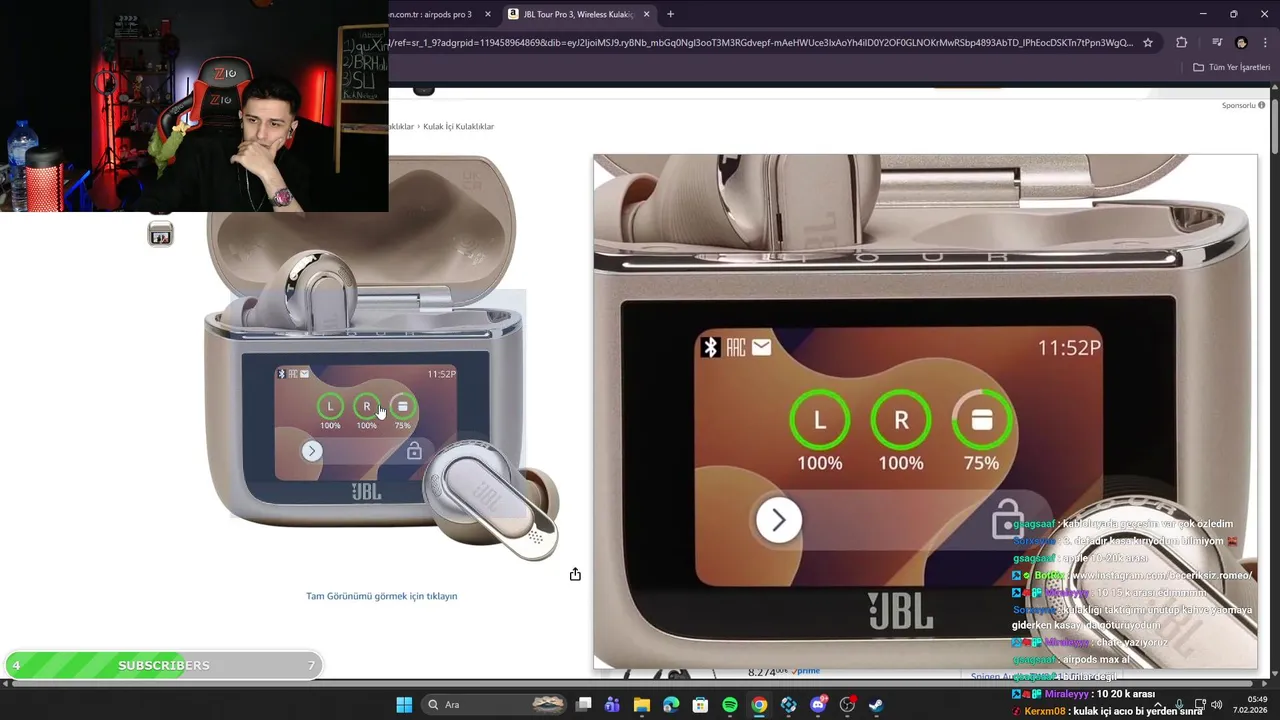The width and height of the screenshot is (1280, 720).
Task: Open the Chrome three-dot menu
Action: tap(1264, 43)
